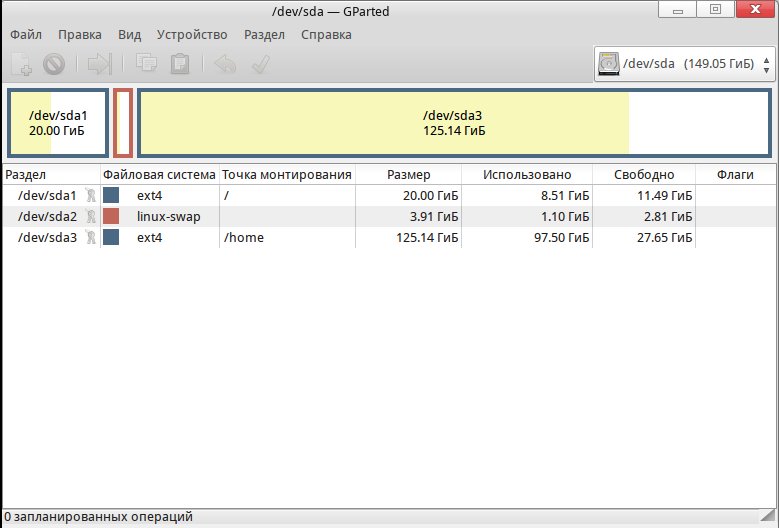This screenshot has width=779, height=528.
Task: Click the Использовано column header
Action: [x=527, y=175]
